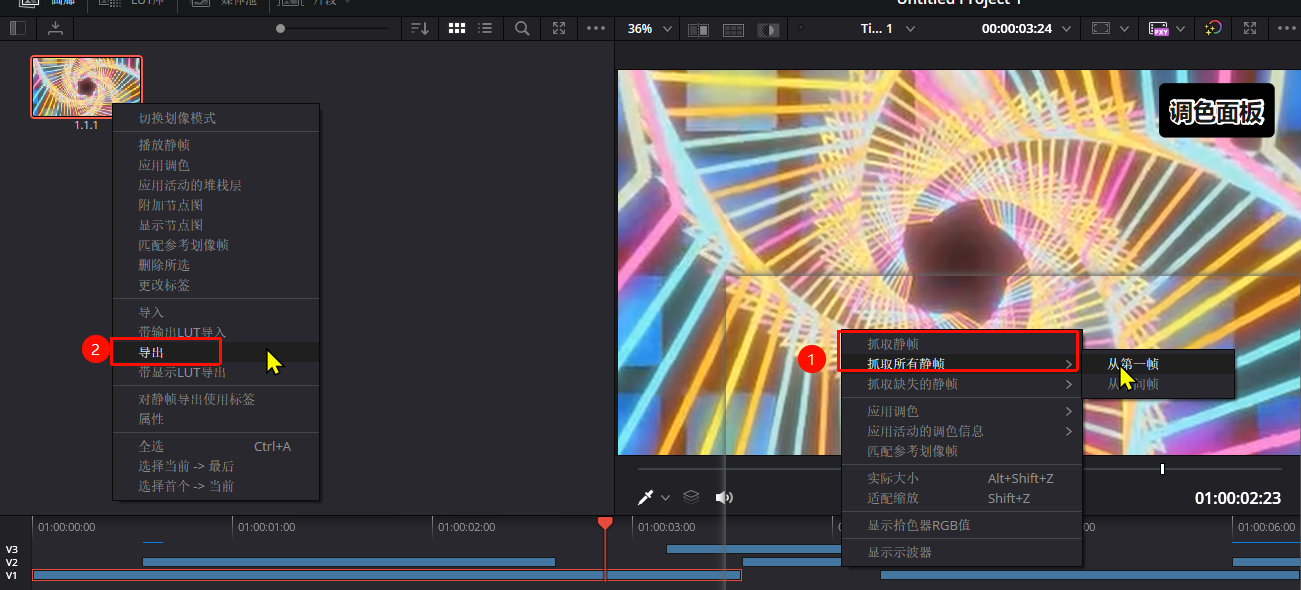Click the import stills download icon
Screen dimensions: 1301x590
56,28
